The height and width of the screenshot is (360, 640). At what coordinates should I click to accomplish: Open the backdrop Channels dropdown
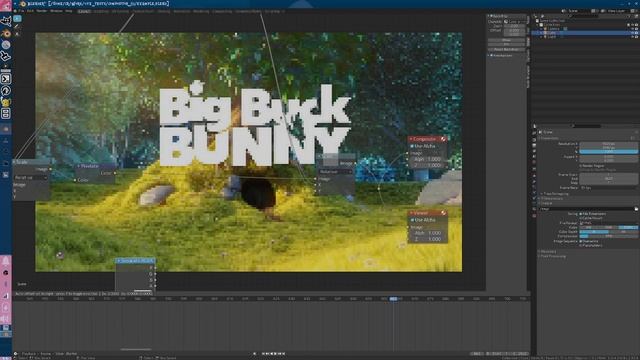coord(514,21)
